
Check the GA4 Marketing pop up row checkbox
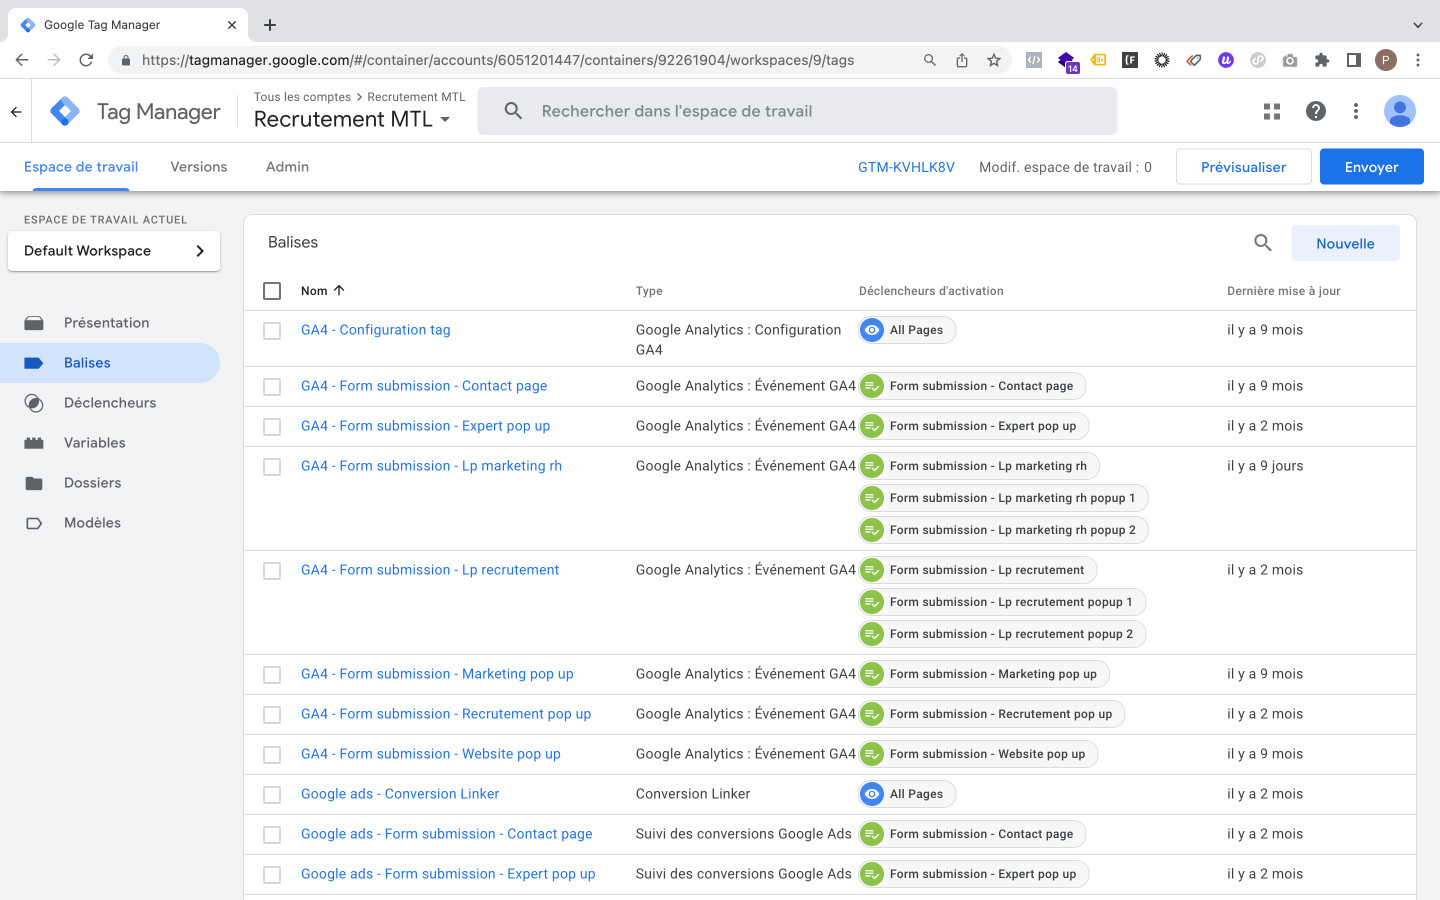(x=272, y=675)
